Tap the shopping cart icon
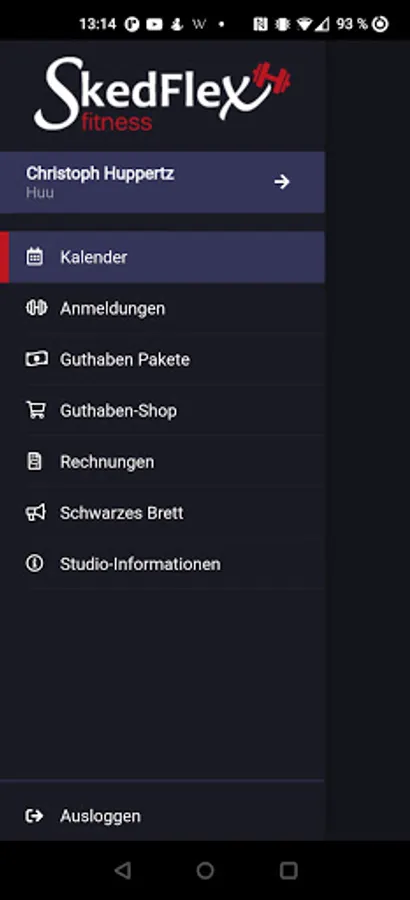The height and width of the screenshot is (900, 410). (36, 410)
